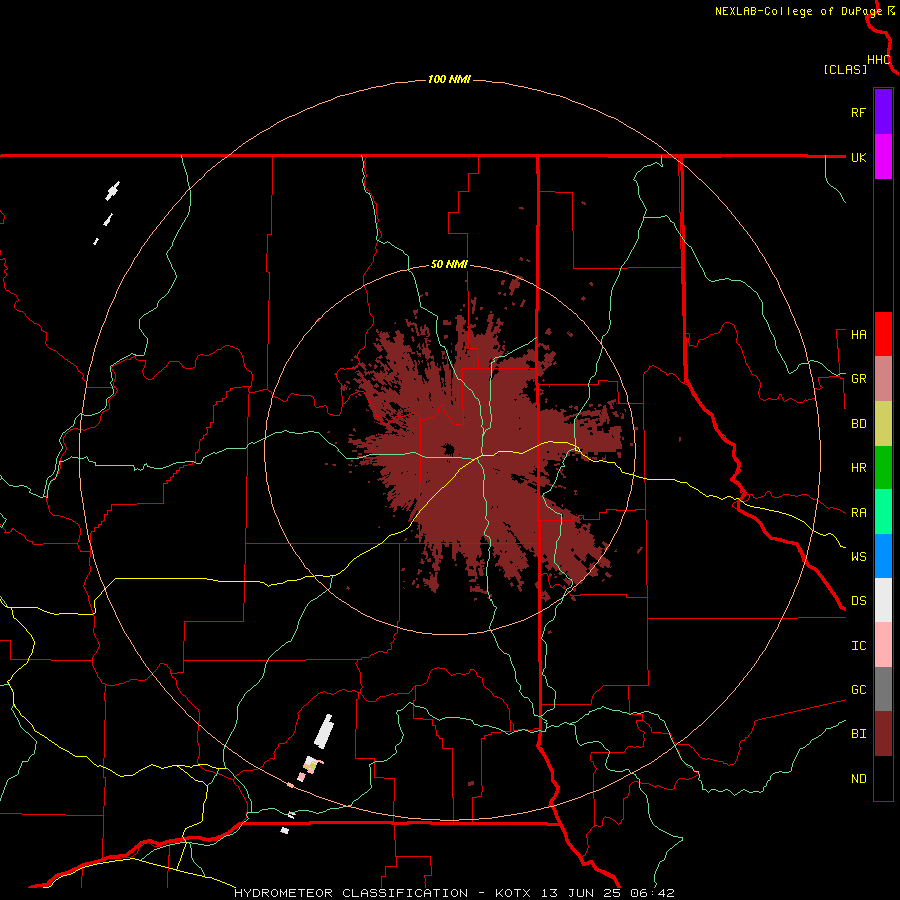Click the HR legend label
Screen dimensions: 900x900
click(x=858, y=468)
